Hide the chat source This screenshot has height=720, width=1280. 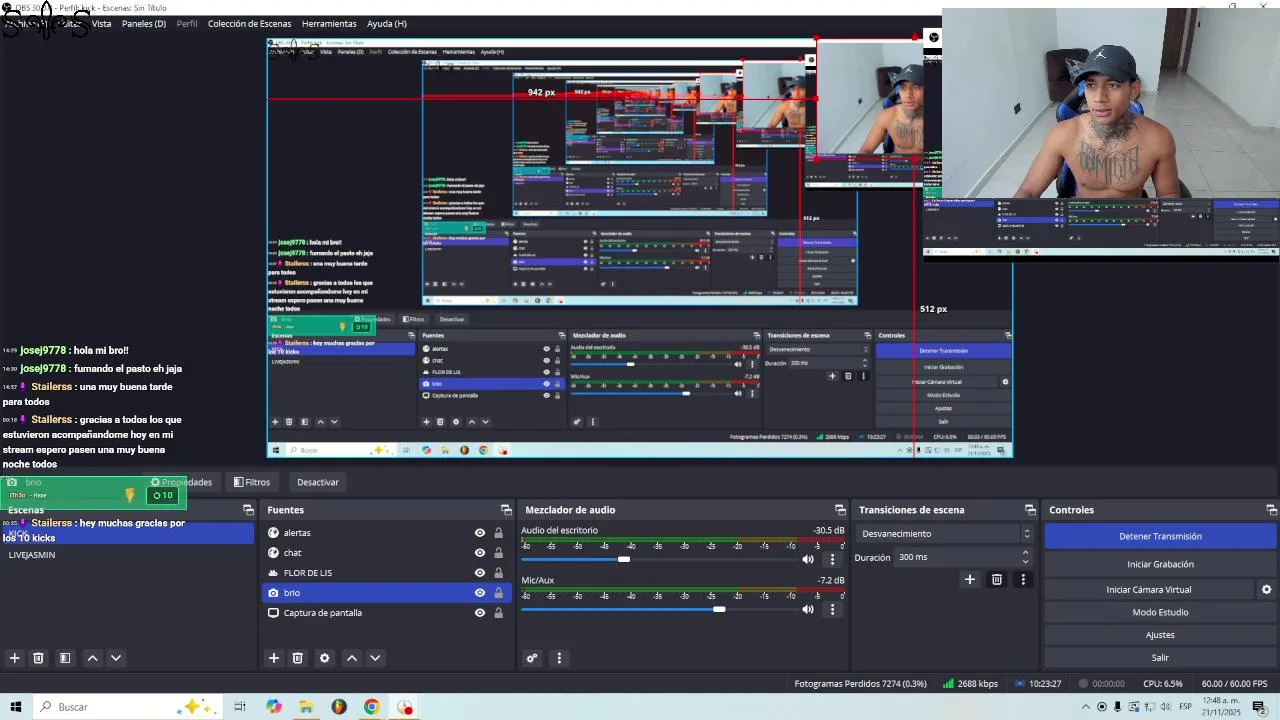480,553
